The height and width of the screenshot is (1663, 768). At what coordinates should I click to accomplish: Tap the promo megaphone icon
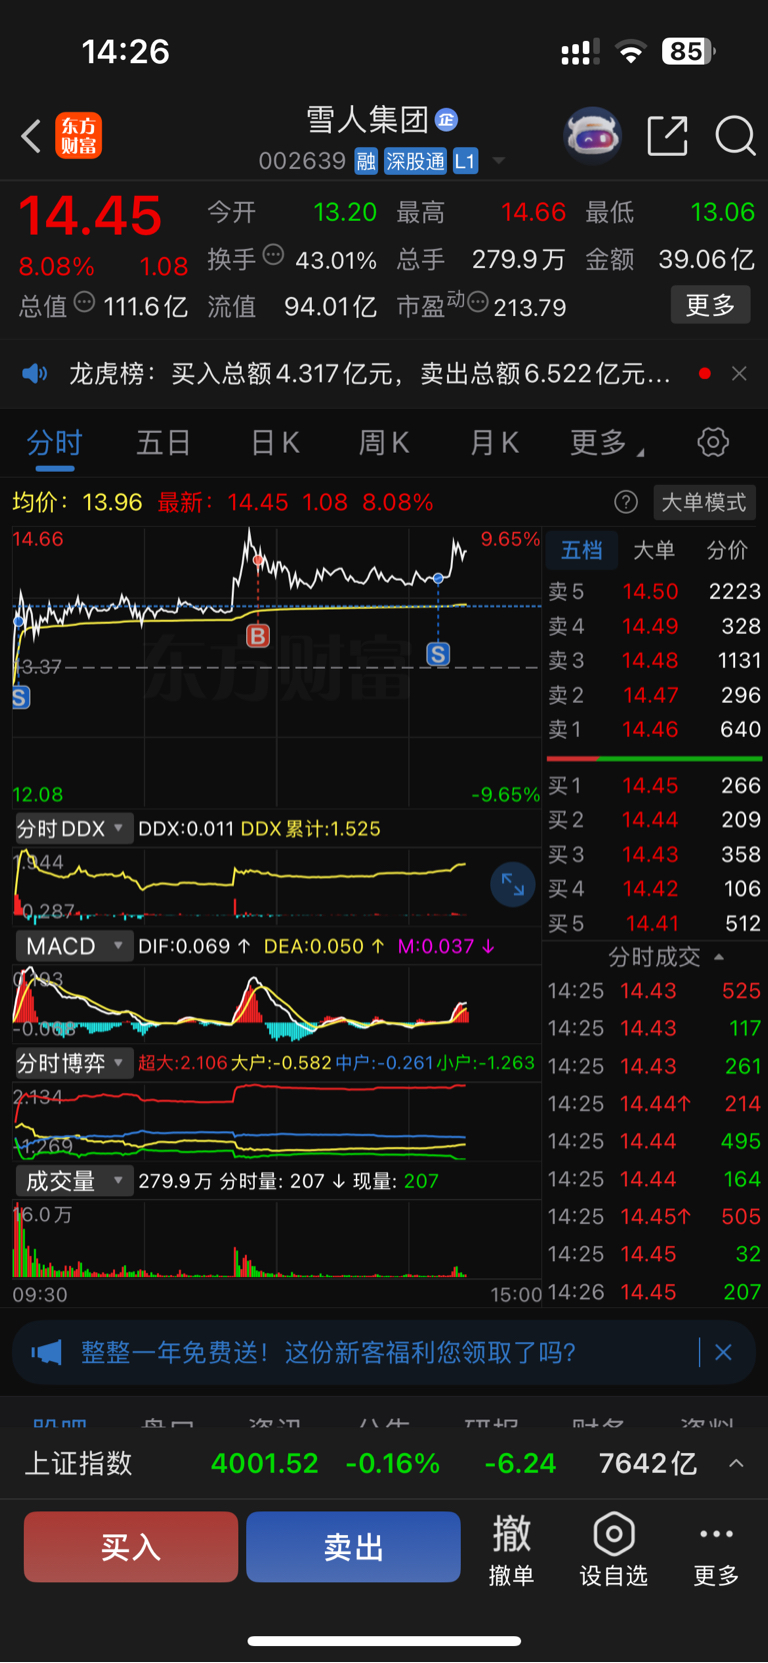pos(46,1353)
